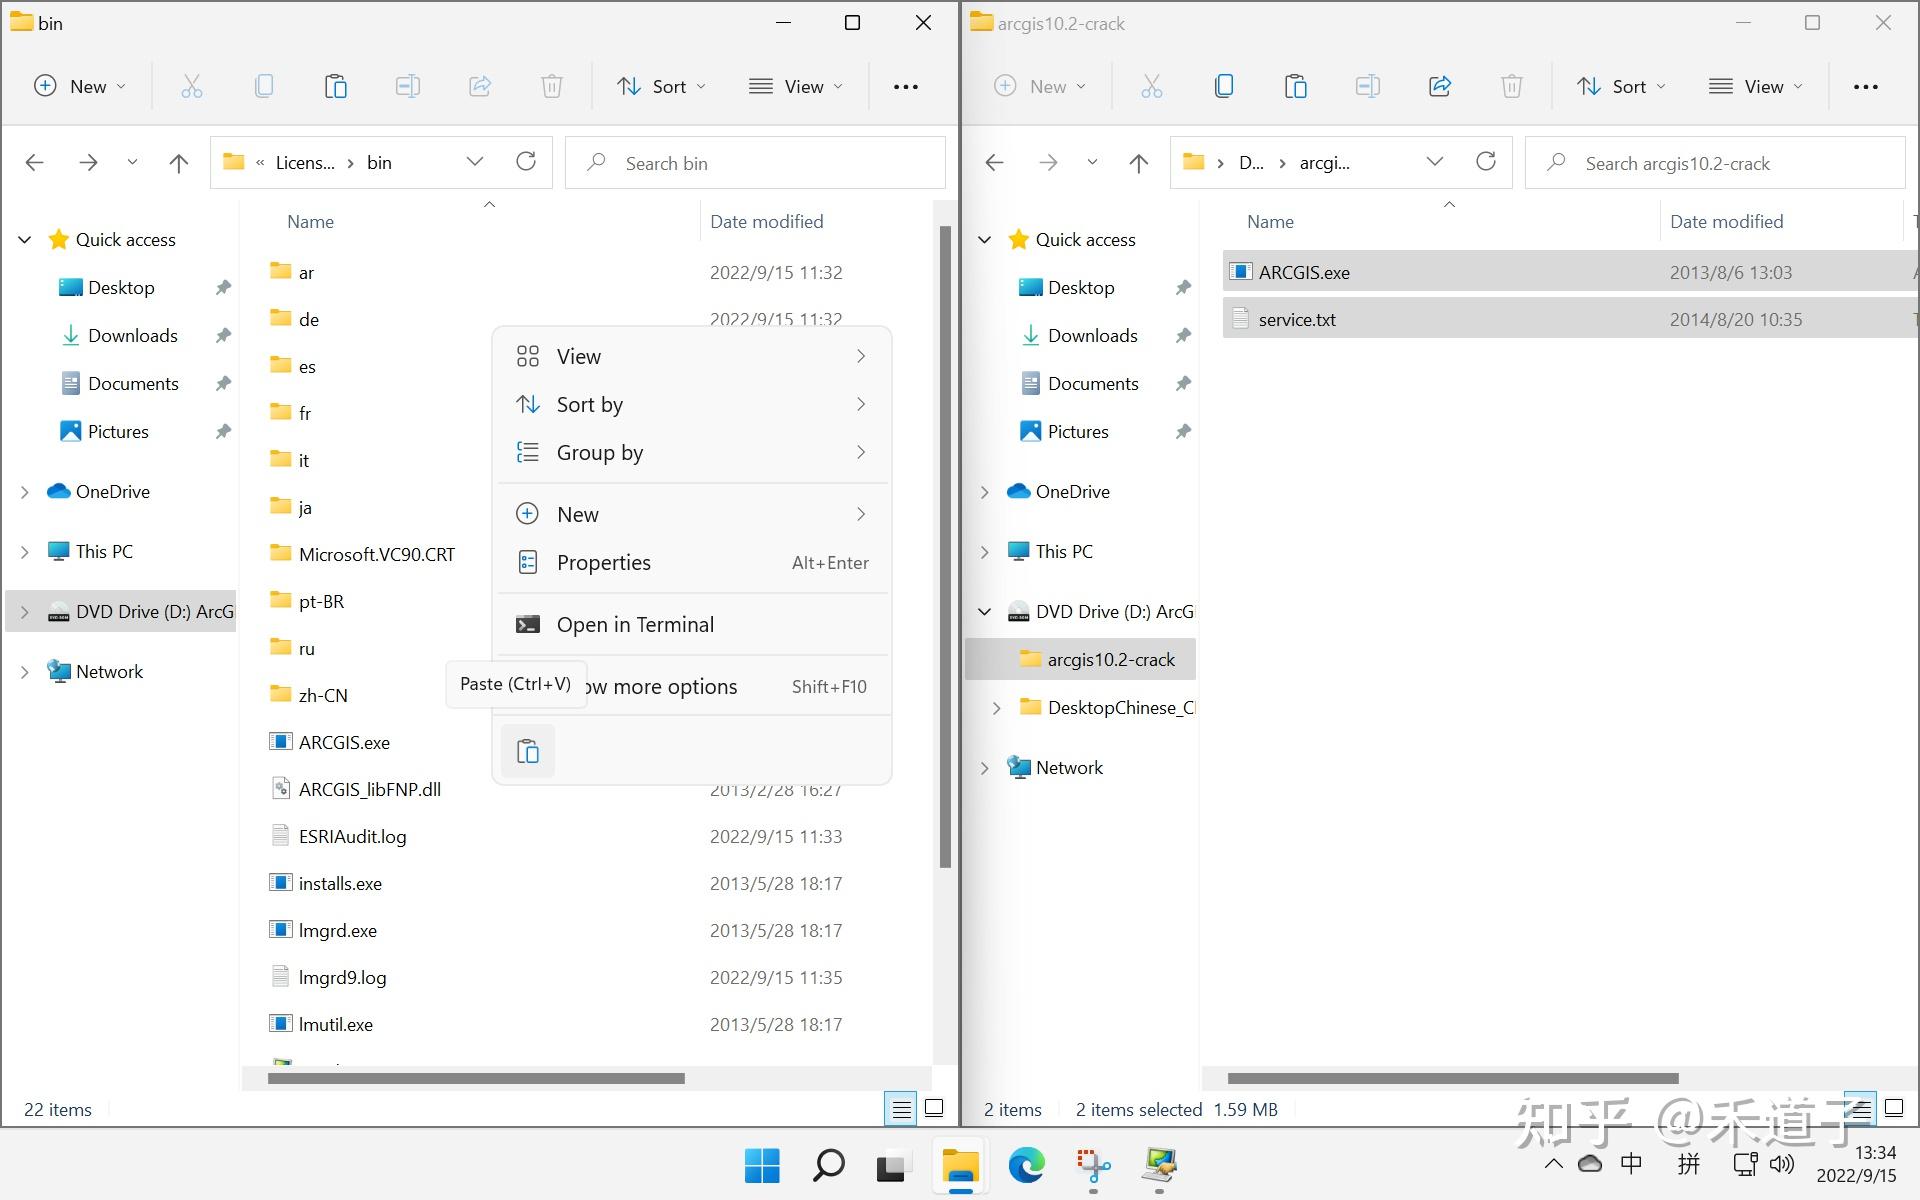Open Group by submenu in context menu

pos(692,453)
